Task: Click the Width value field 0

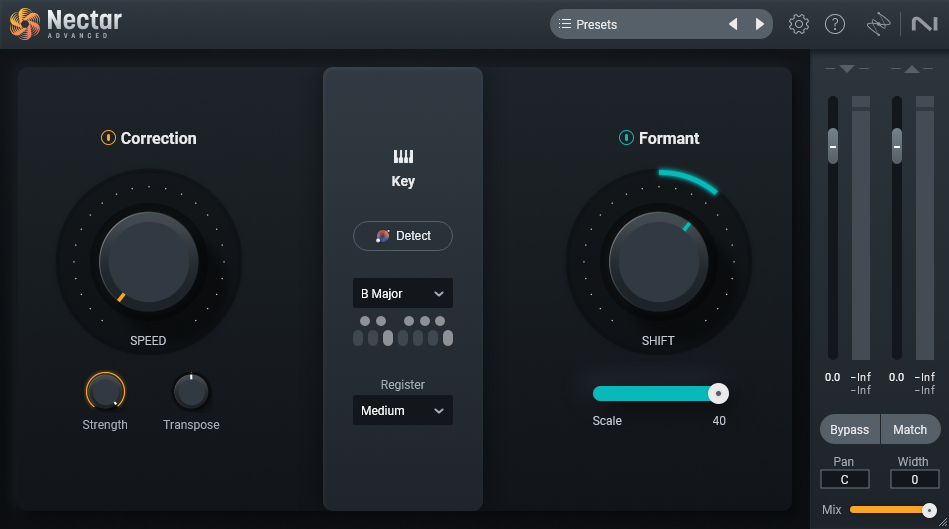Action: point(915,479)
